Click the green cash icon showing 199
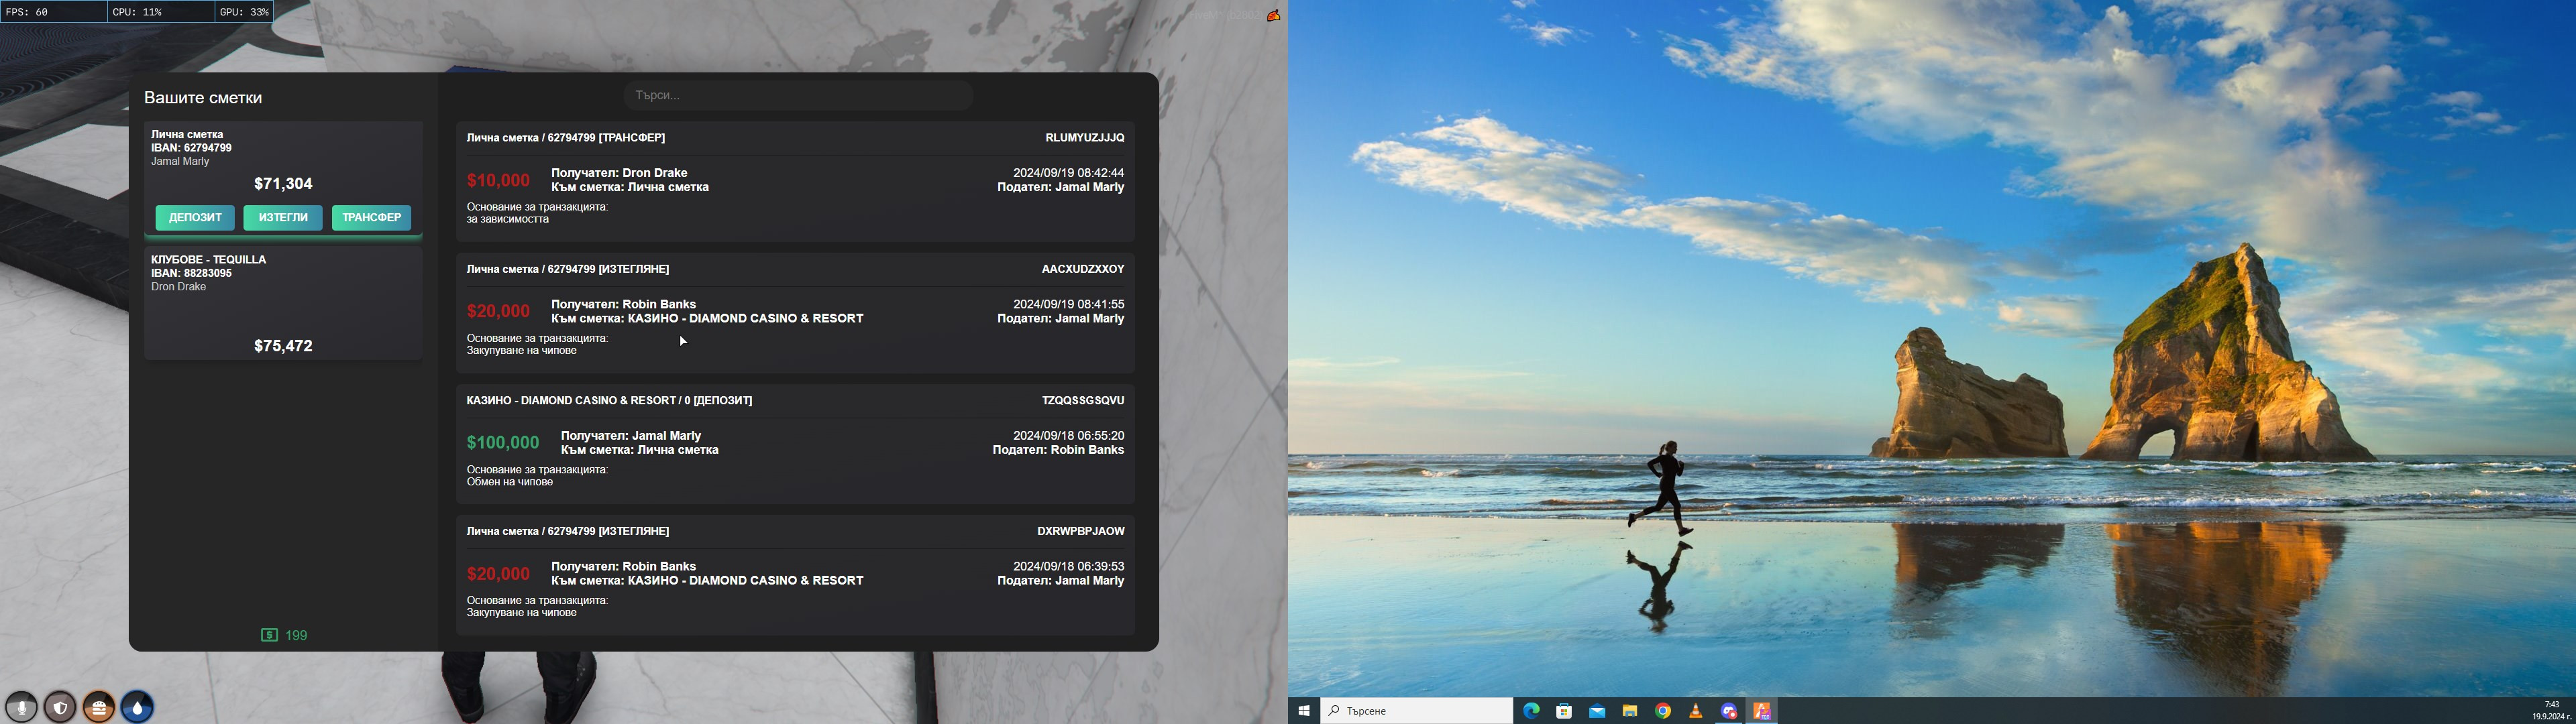The image size is (2576, 724). click(x=270, y=635)
